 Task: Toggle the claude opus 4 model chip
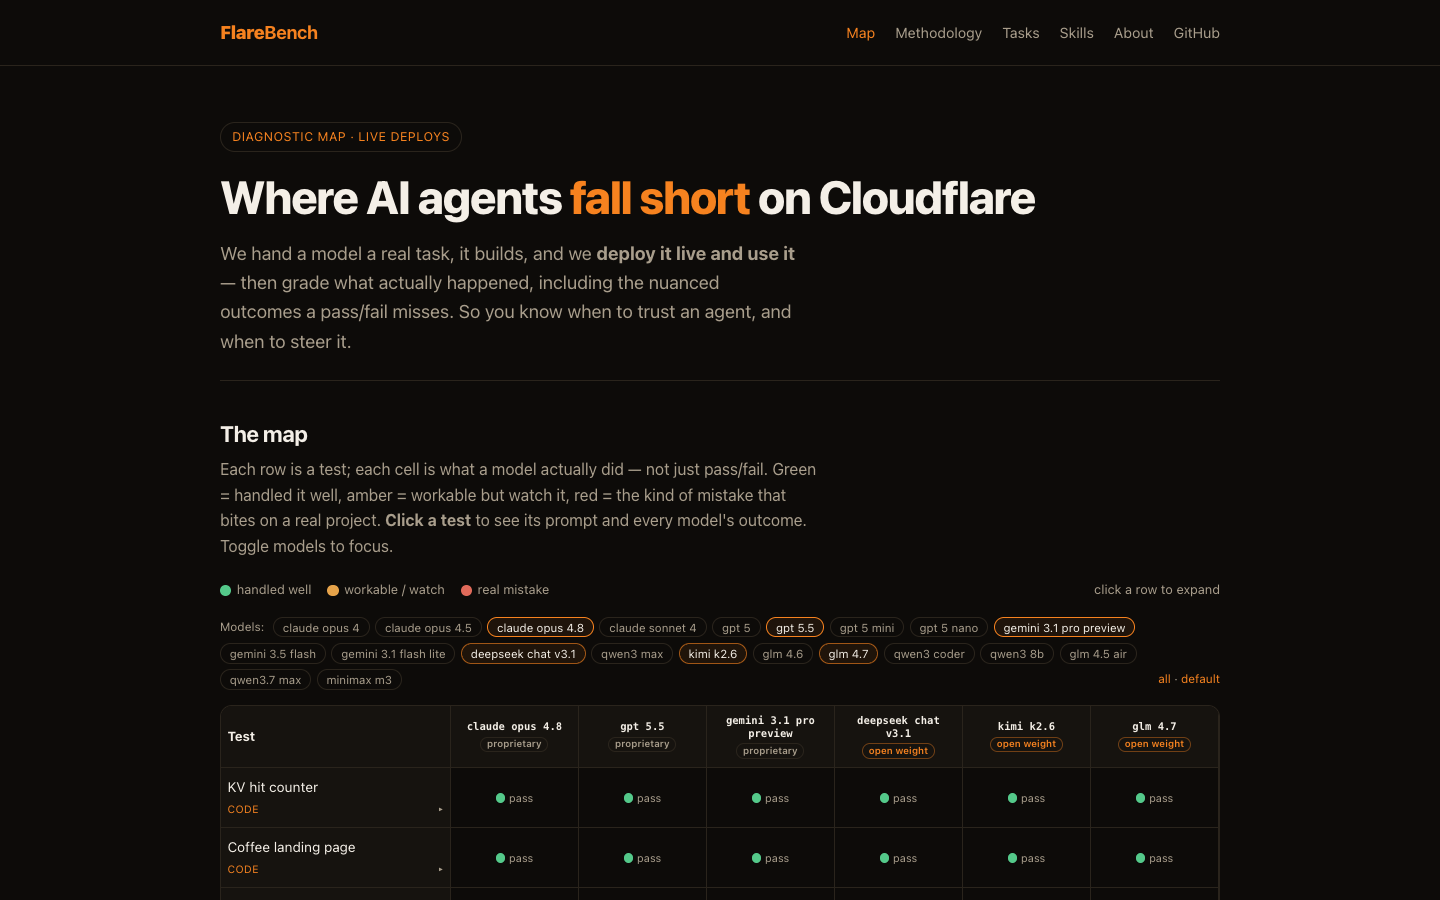(x=321, y=628)
